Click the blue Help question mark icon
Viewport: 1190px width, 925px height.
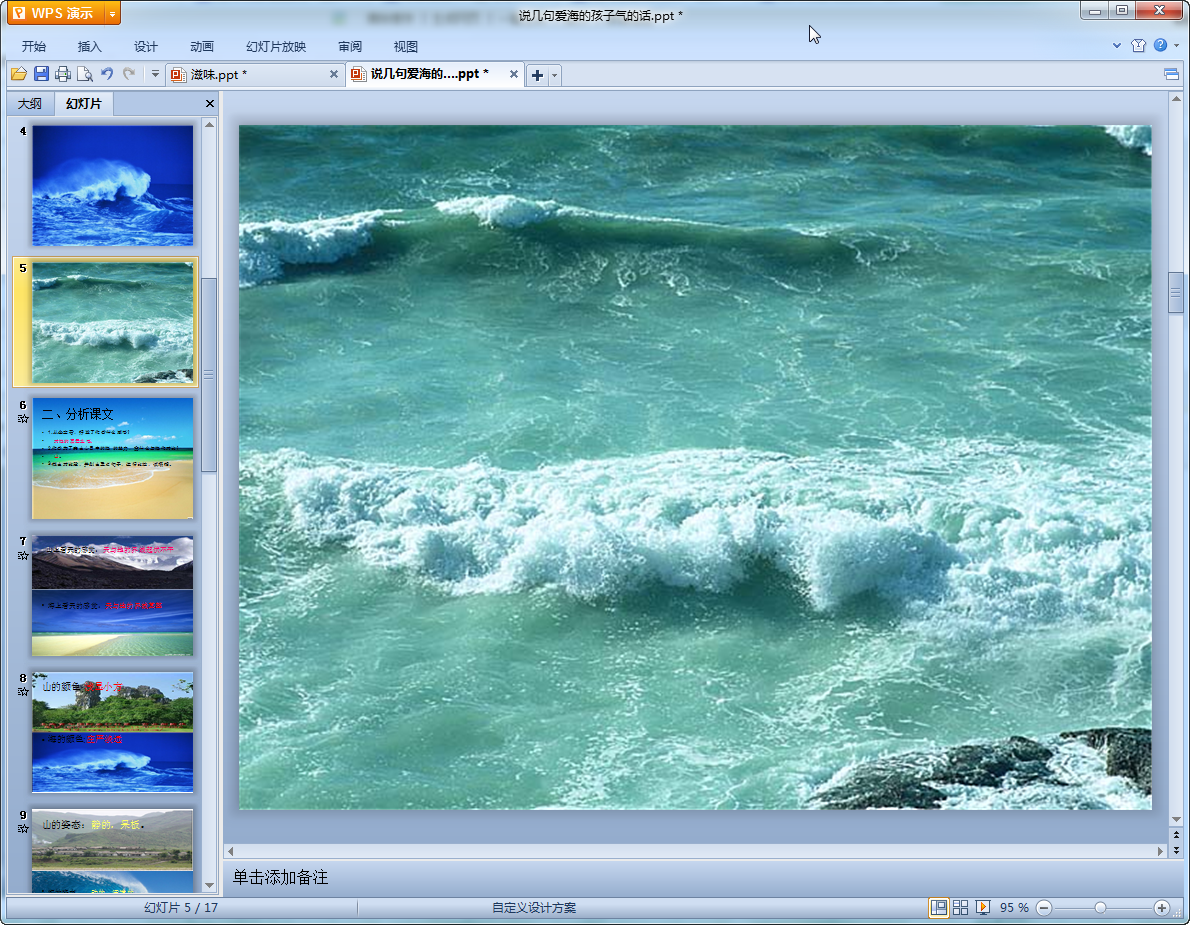click(x=1160, y=45)
